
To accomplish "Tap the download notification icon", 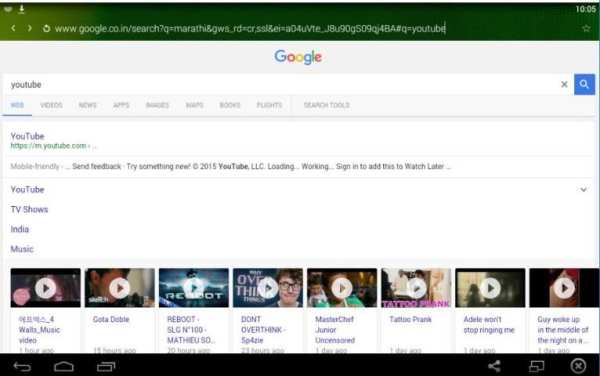I will point(22,9).
